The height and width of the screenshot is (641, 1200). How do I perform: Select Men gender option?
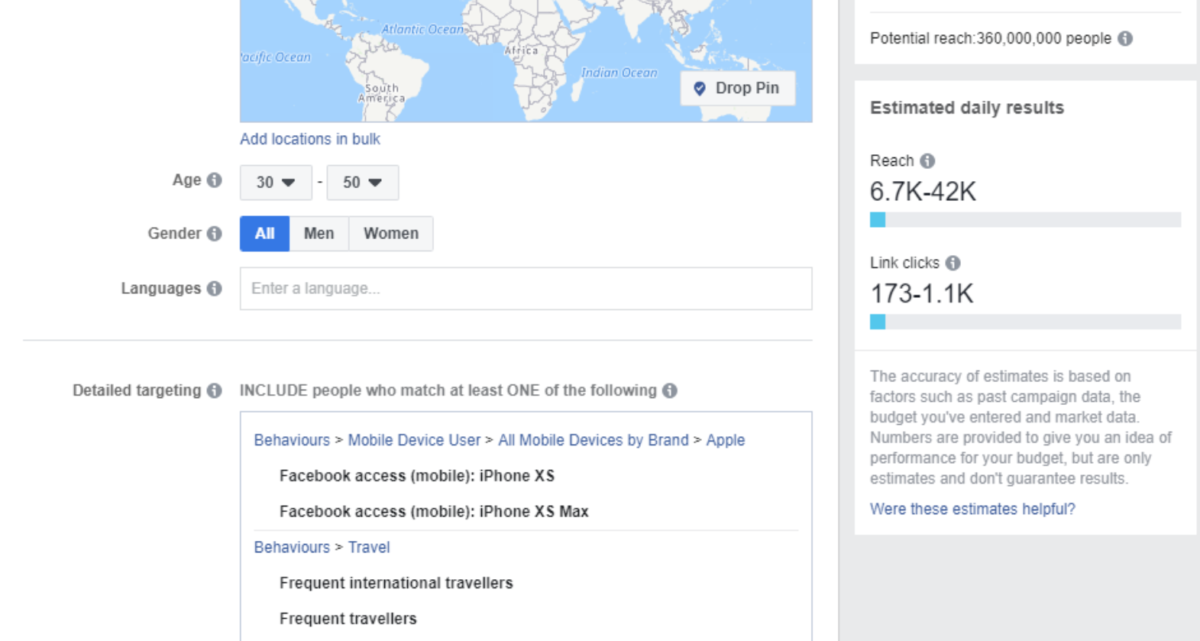click(x=319, y=234)
